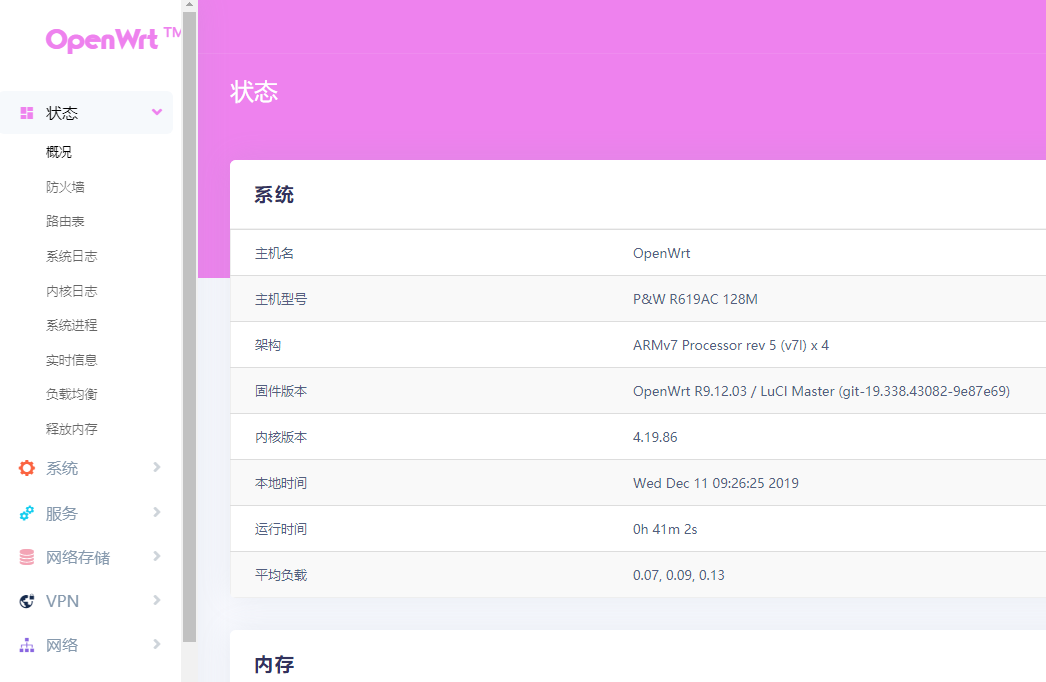
Task: Expand the 服务 menu arrow
Action: click(157, 512)
